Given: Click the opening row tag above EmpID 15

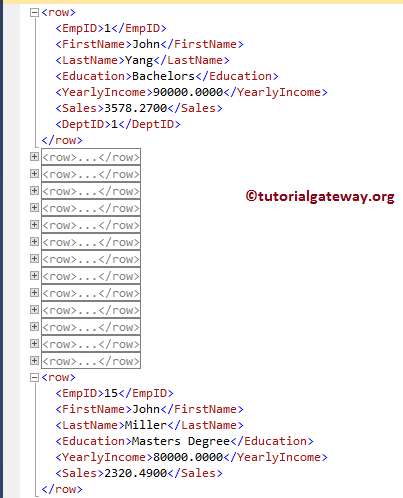Looking at the screenshot, I should [x=59, y=378].
